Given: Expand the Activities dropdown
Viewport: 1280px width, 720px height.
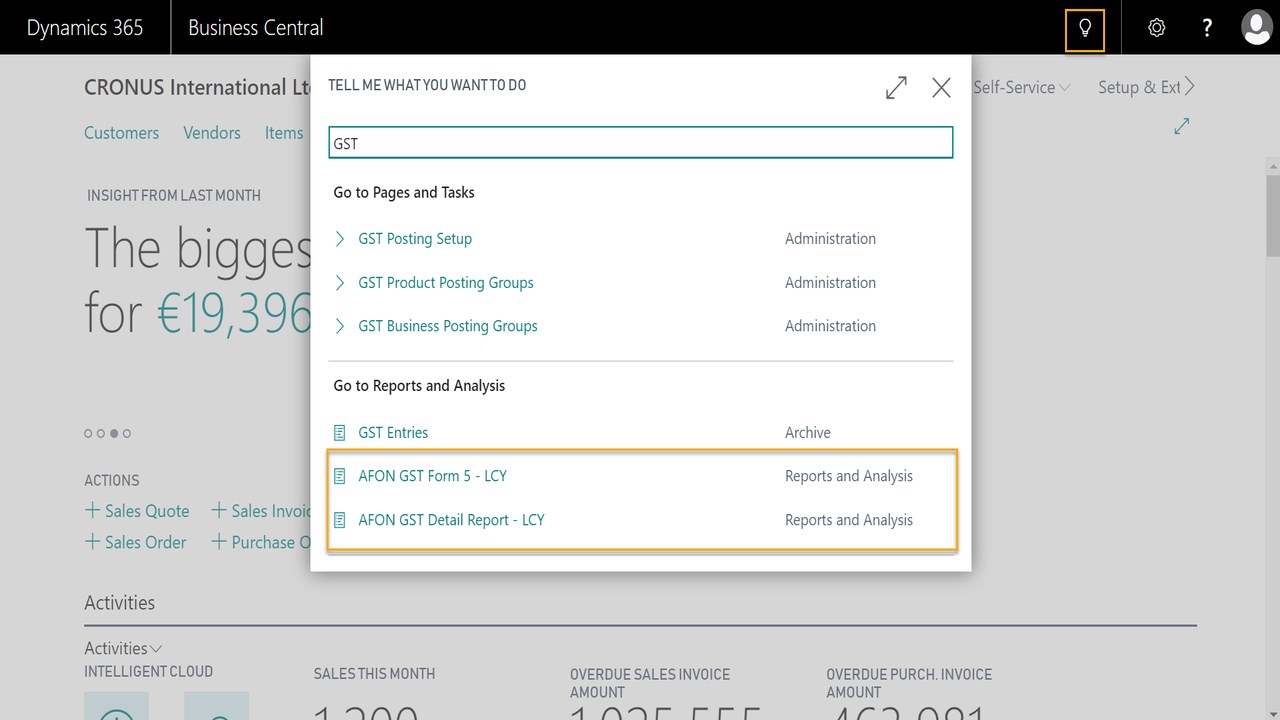Looking at the screenshot, I should 123,648.
